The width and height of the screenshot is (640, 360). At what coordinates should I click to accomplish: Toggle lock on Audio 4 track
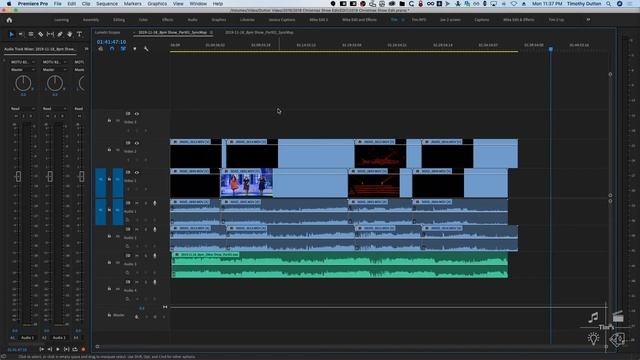(109, 289)
